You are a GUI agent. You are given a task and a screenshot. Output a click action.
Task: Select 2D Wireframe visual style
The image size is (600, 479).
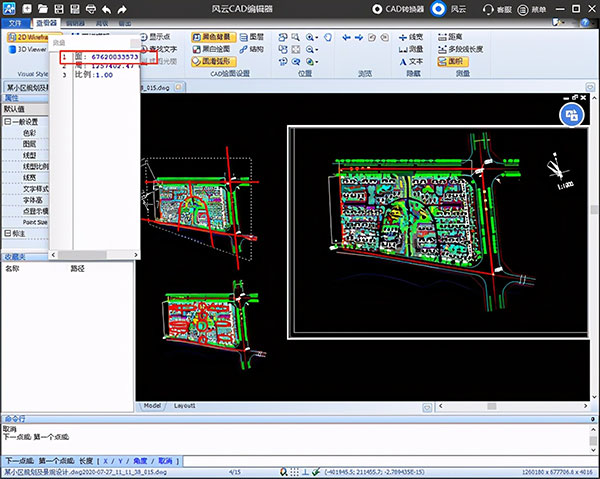click(28, 37)
